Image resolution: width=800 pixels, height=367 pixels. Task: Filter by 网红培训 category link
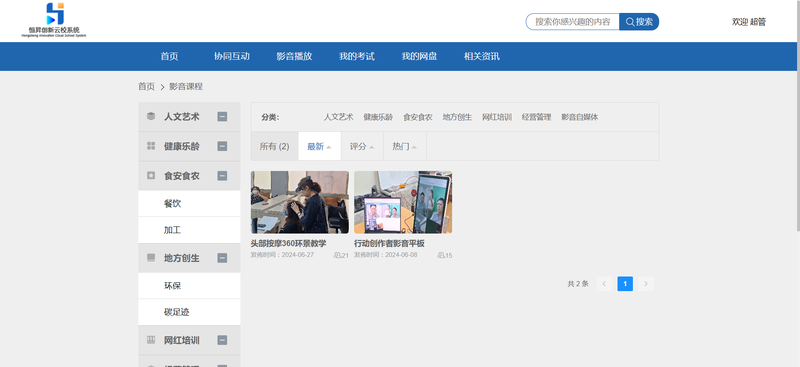click(497, 117)
